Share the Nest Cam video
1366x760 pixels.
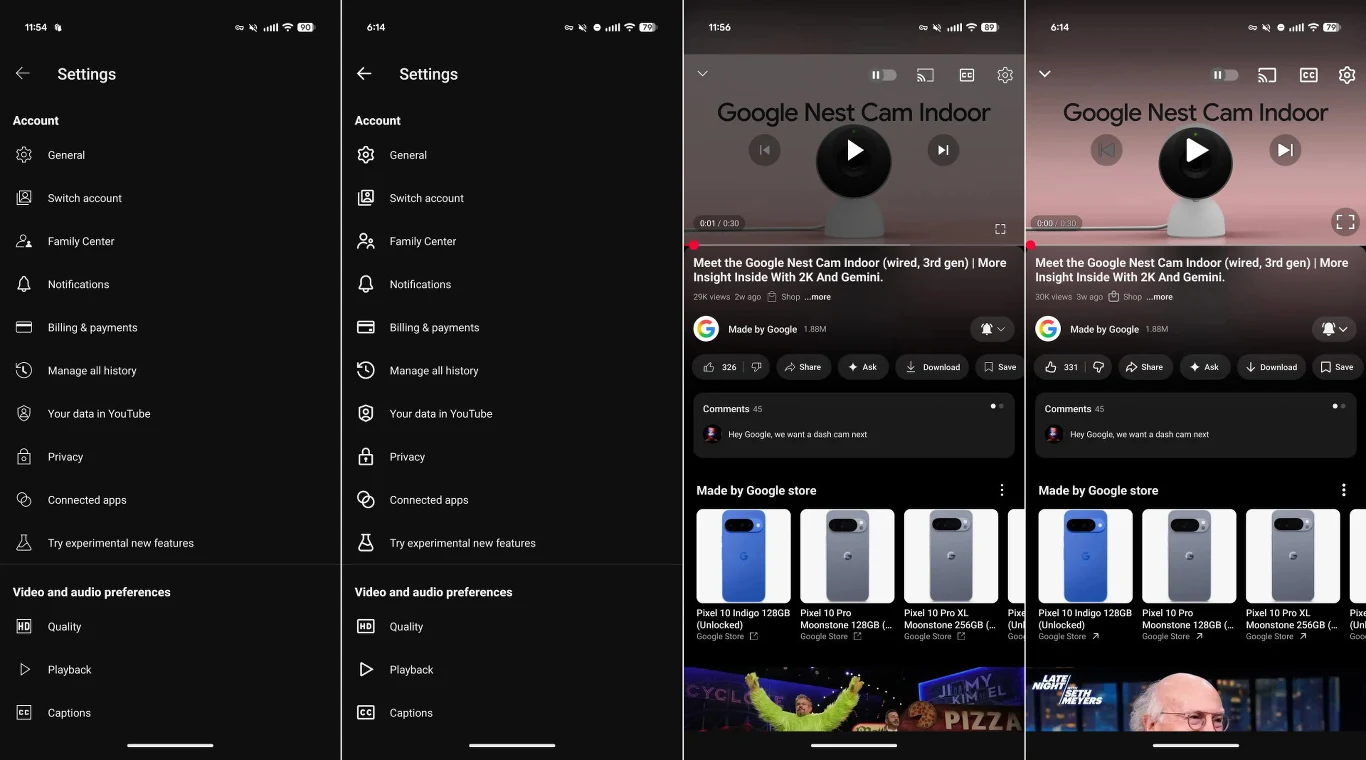tap(803, 367)
